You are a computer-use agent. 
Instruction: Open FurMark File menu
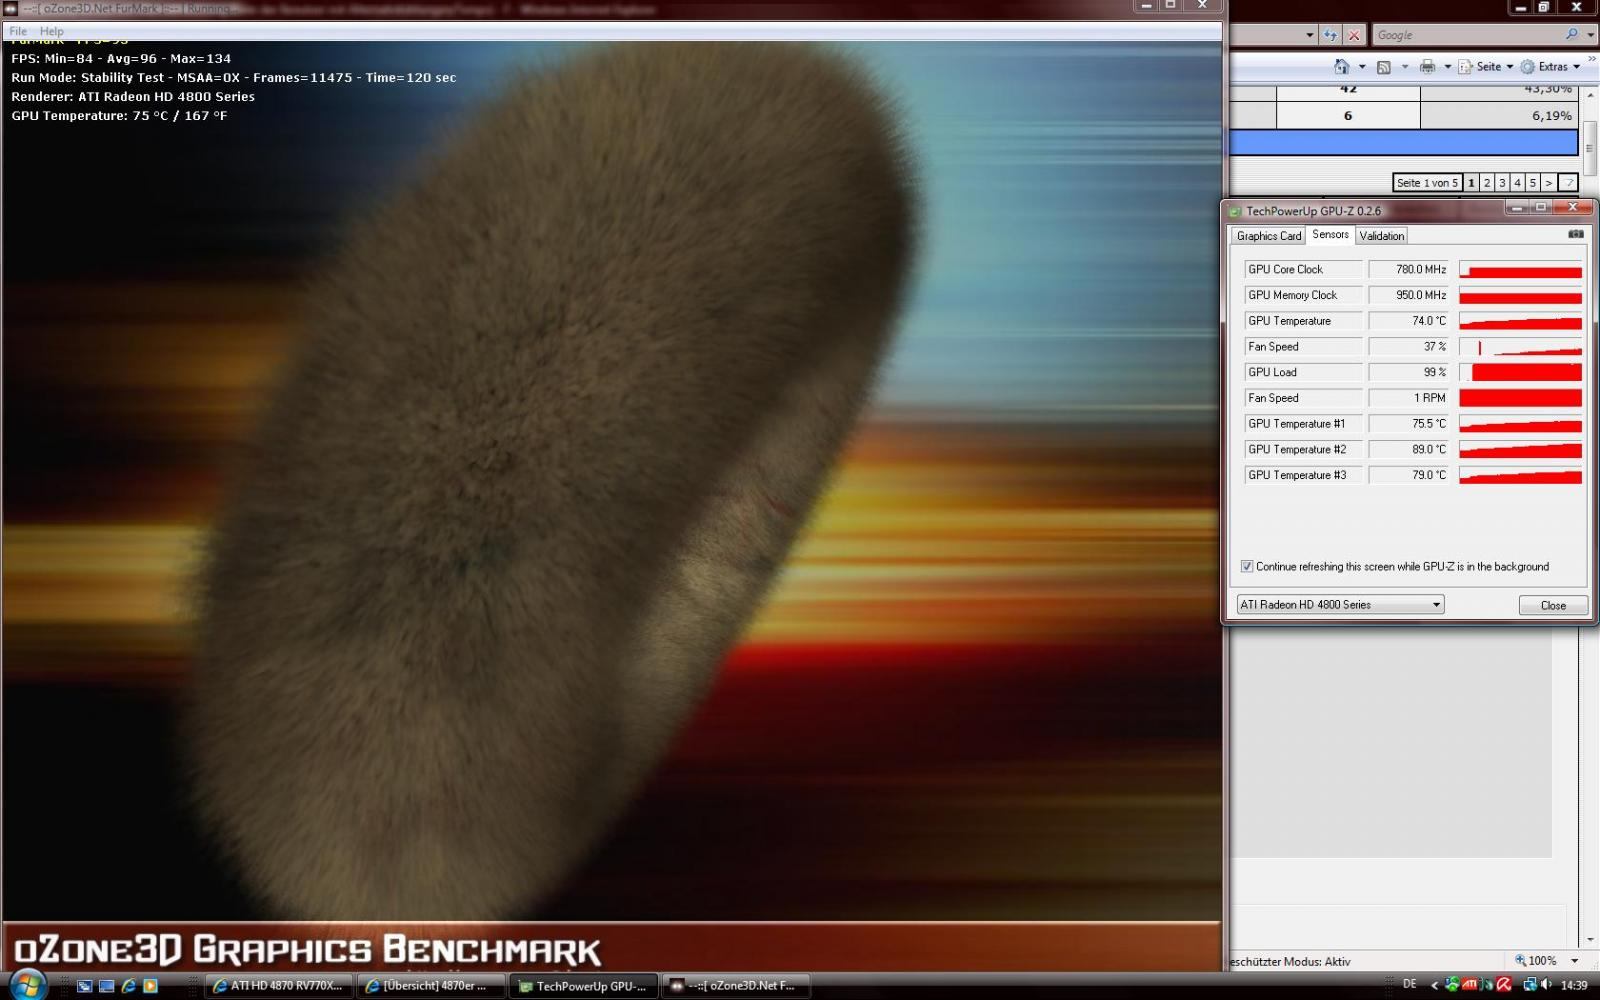[x=18, y=31]
